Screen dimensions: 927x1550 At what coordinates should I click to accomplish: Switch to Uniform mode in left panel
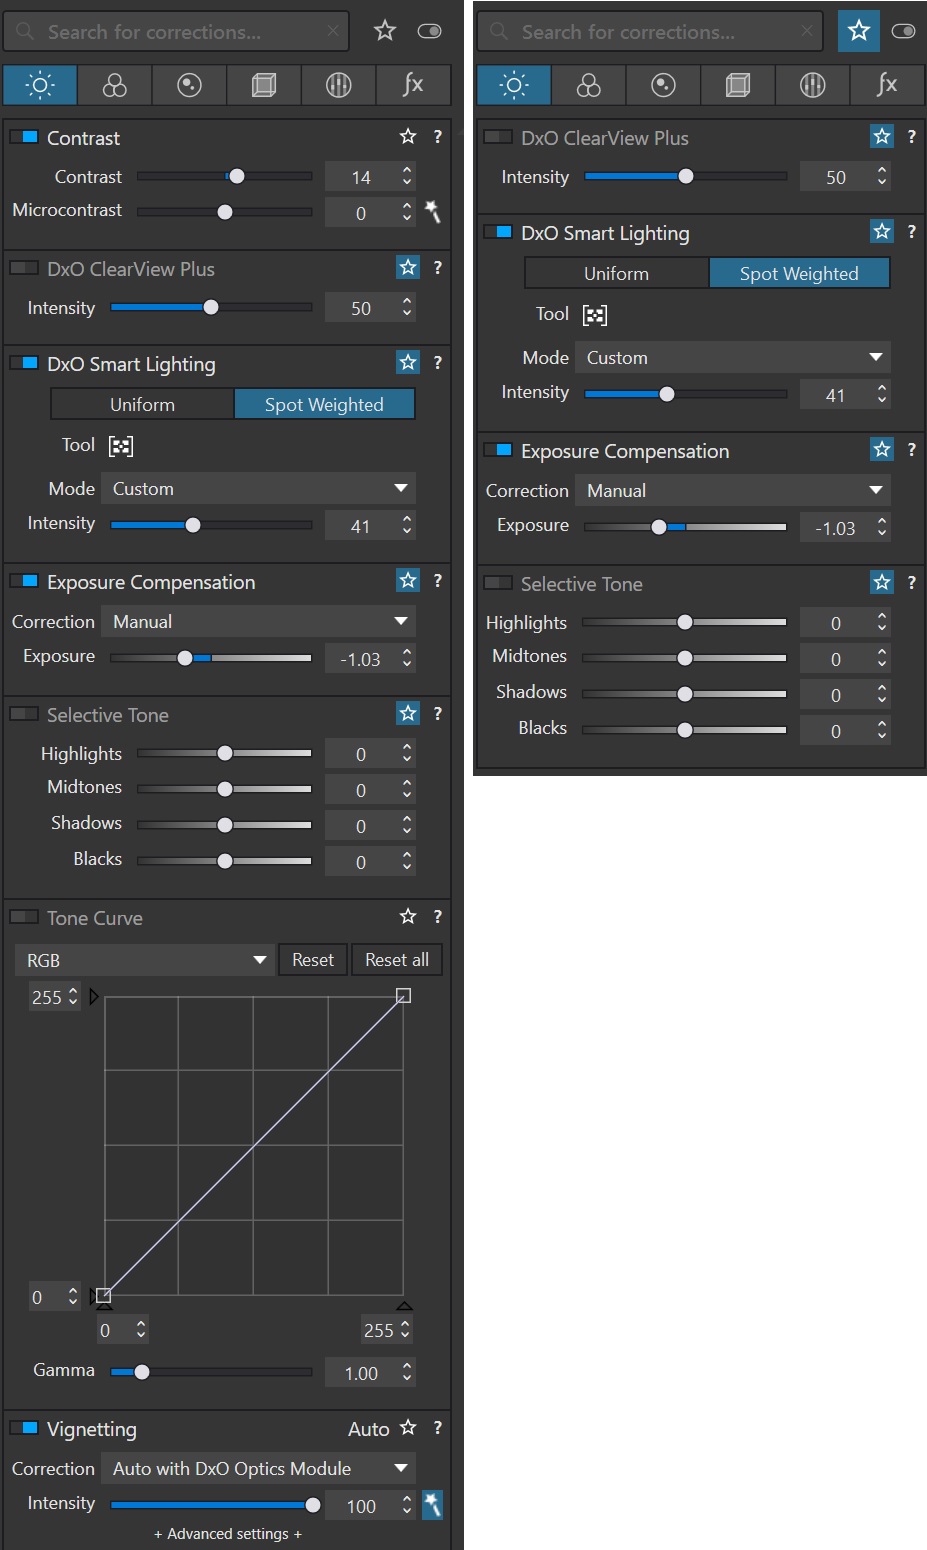point(142,404)
